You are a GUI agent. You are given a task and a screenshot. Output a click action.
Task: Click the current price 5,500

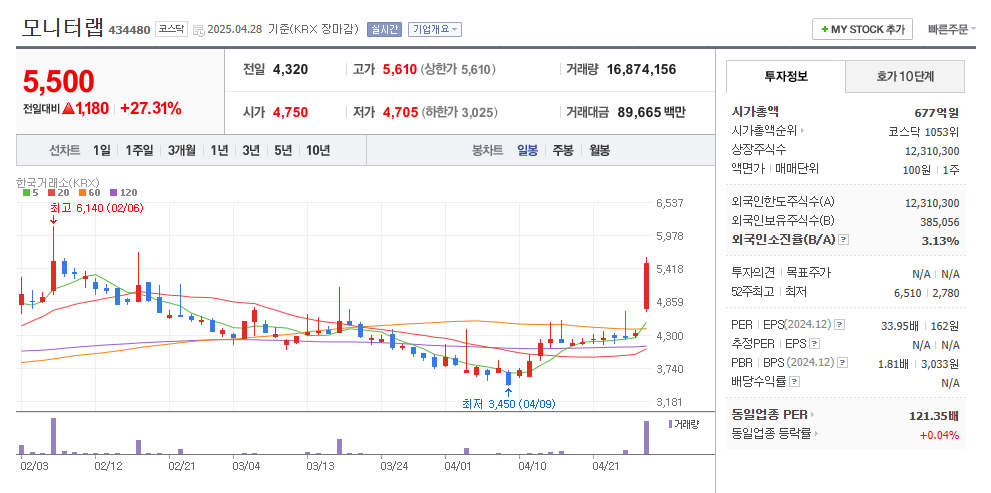click(x=59, y=81)
